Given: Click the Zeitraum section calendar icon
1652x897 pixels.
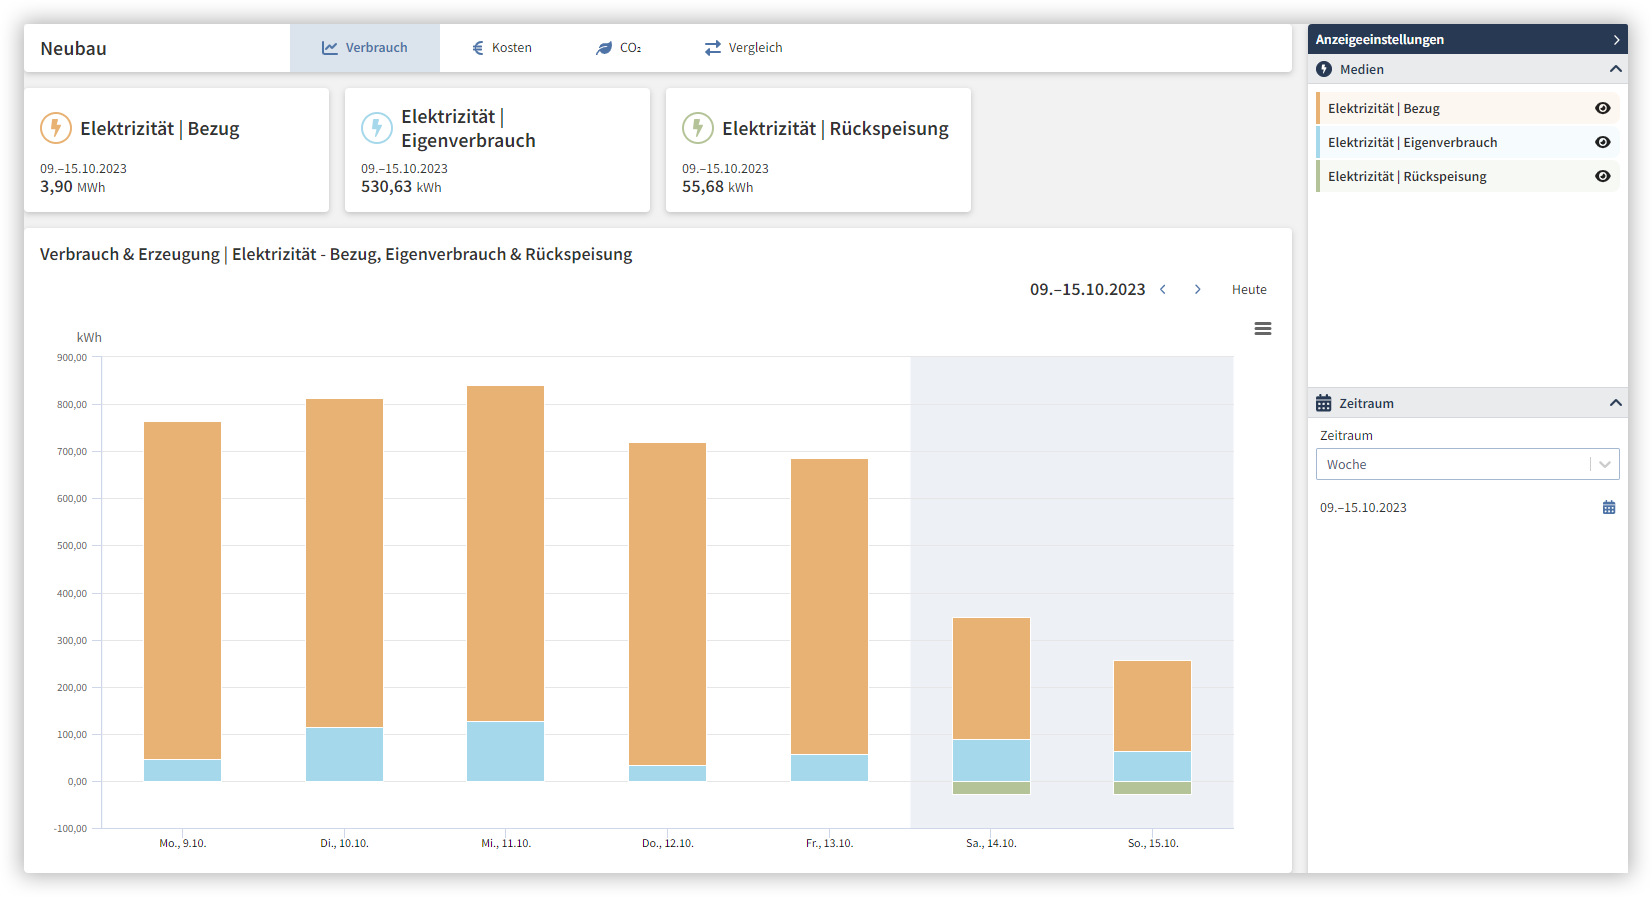Looking at the screenshot, I should pyautogui.click(x=1324, y=403).
